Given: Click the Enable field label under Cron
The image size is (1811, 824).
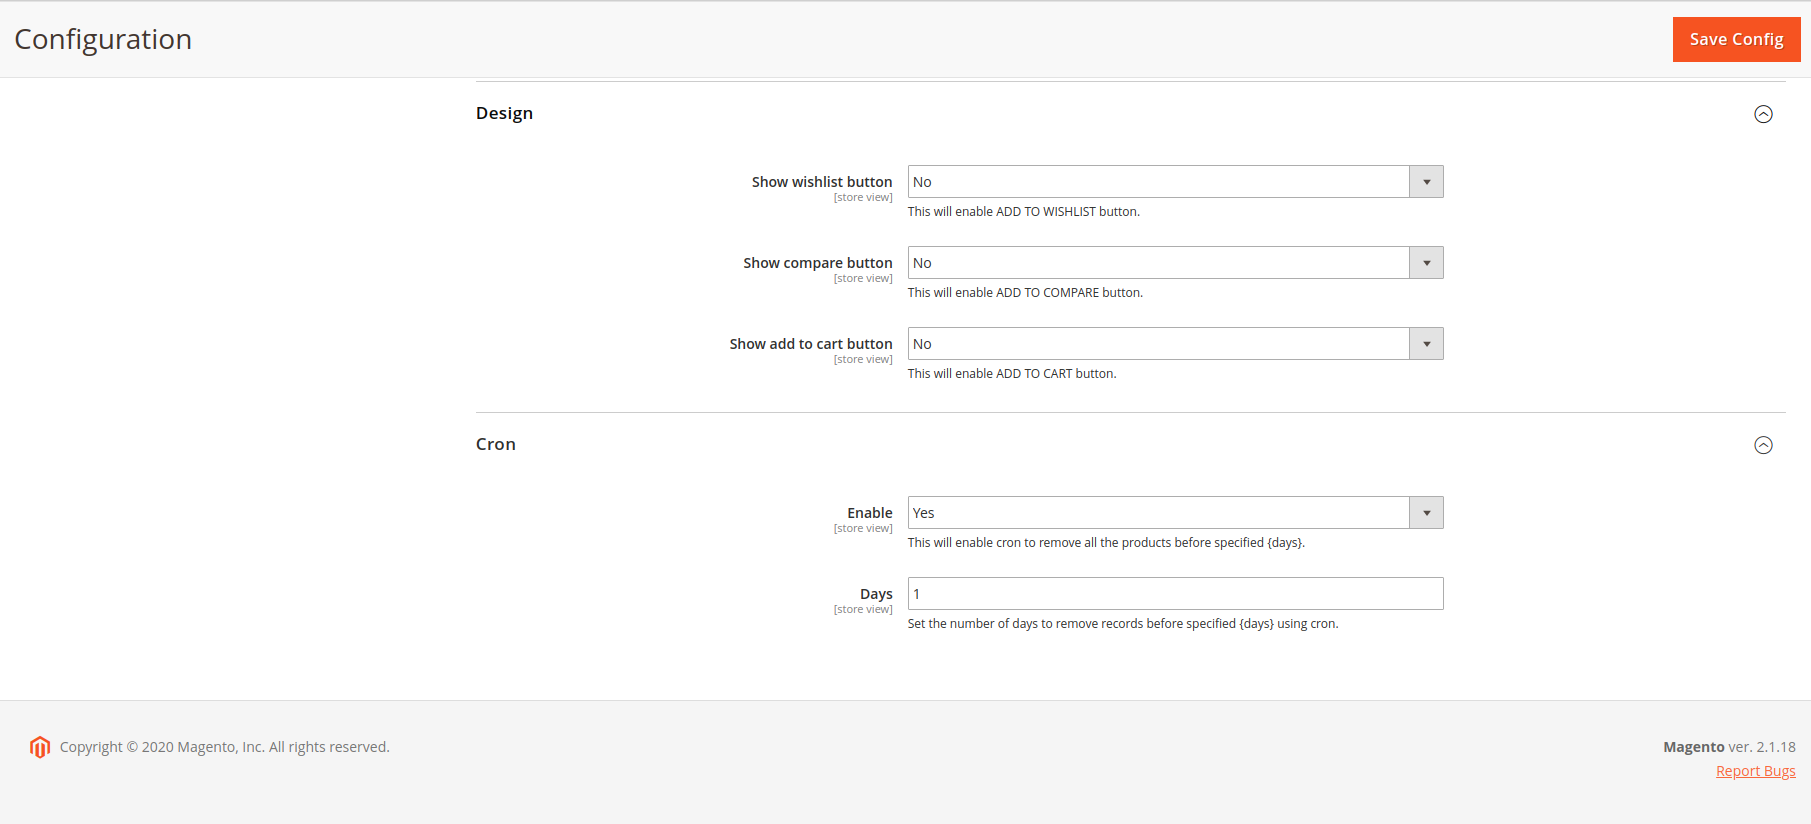Looking at the screenshot, I should pyautogui.click(x=869, y=513).
